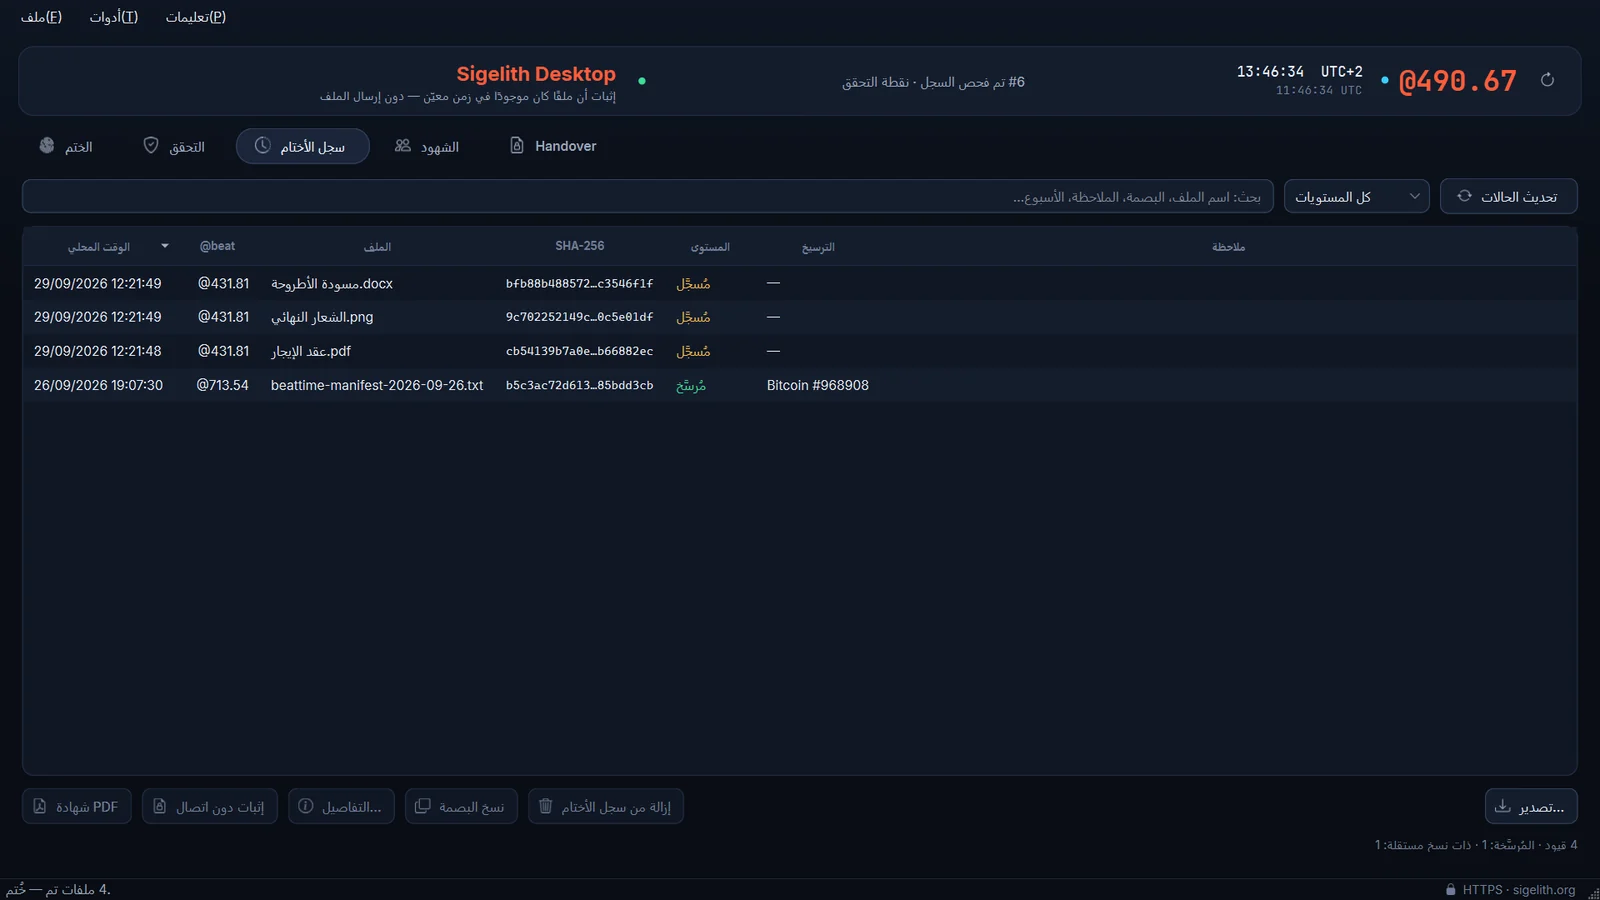Select beattime-manifest-2026-09-26.txt row
This screenshot has width=1600, height=900.
click(x=800, y=385)
